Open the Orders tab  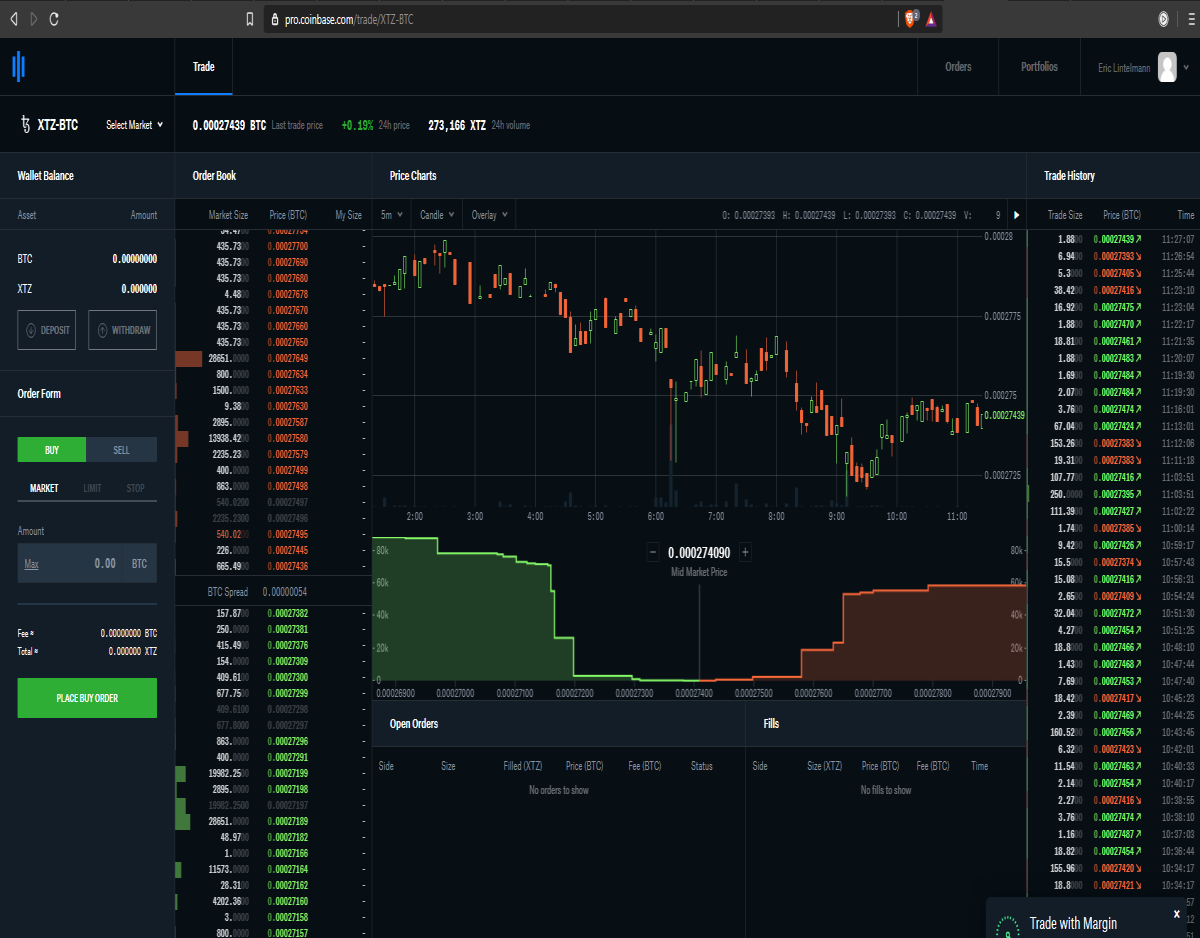tap(958, 67)
